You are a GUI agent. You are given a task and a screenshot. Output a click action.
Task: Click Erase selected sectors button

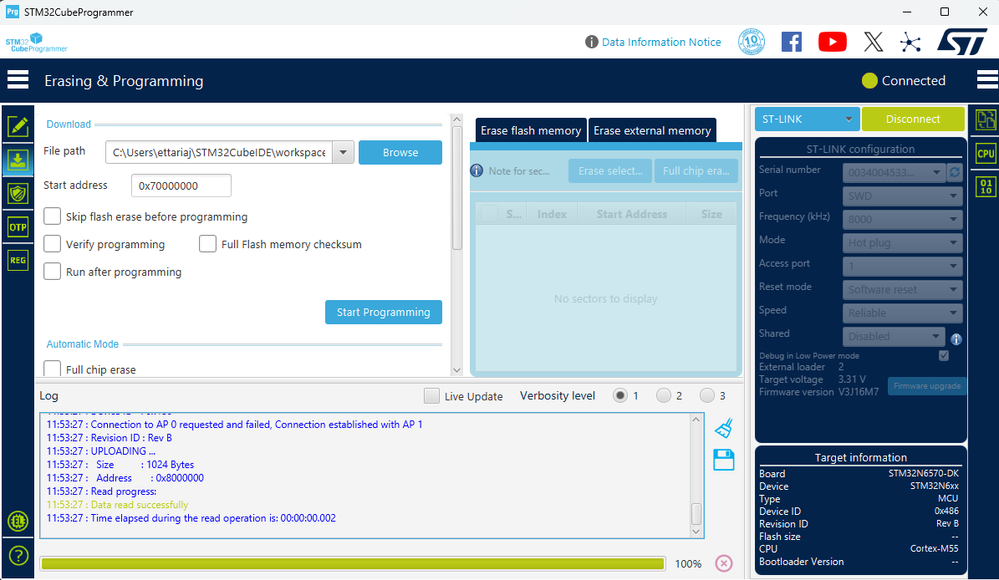tap(610, 171)
